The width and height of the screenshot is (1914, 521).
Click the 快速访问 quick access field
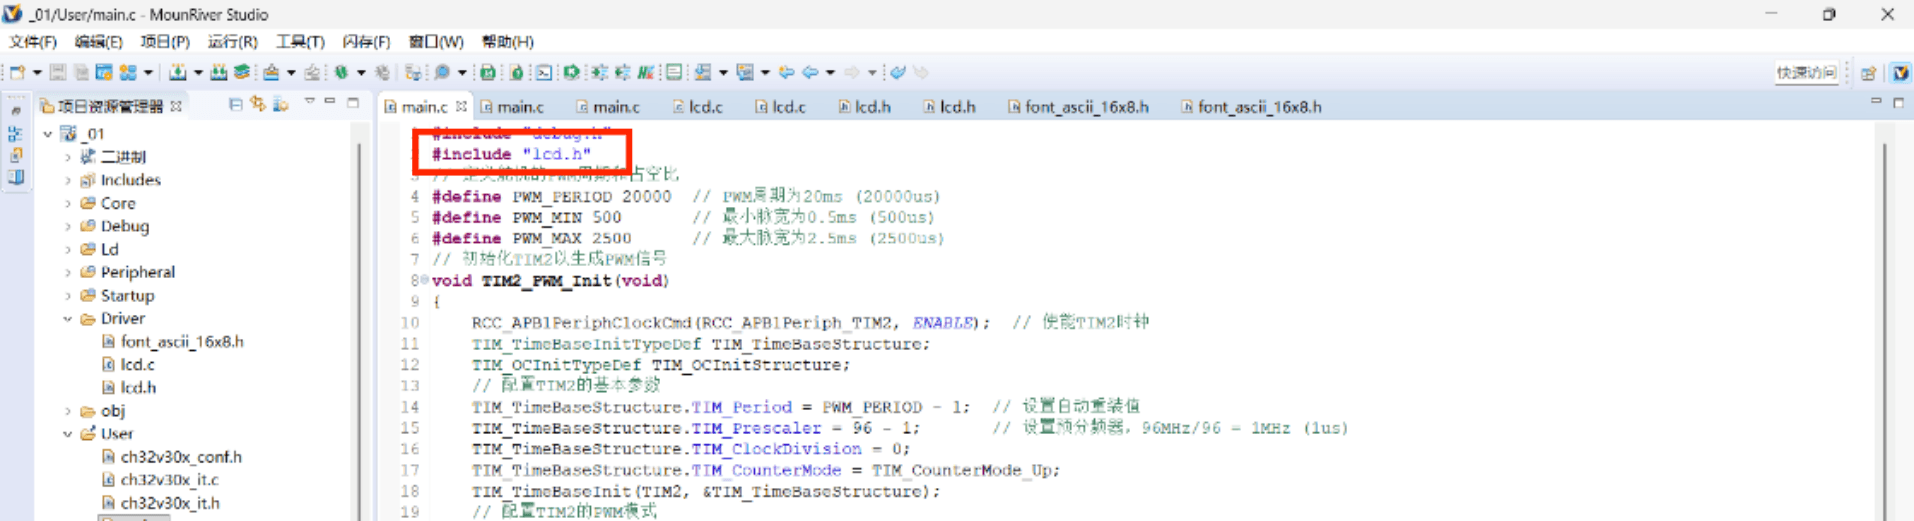1805,73
